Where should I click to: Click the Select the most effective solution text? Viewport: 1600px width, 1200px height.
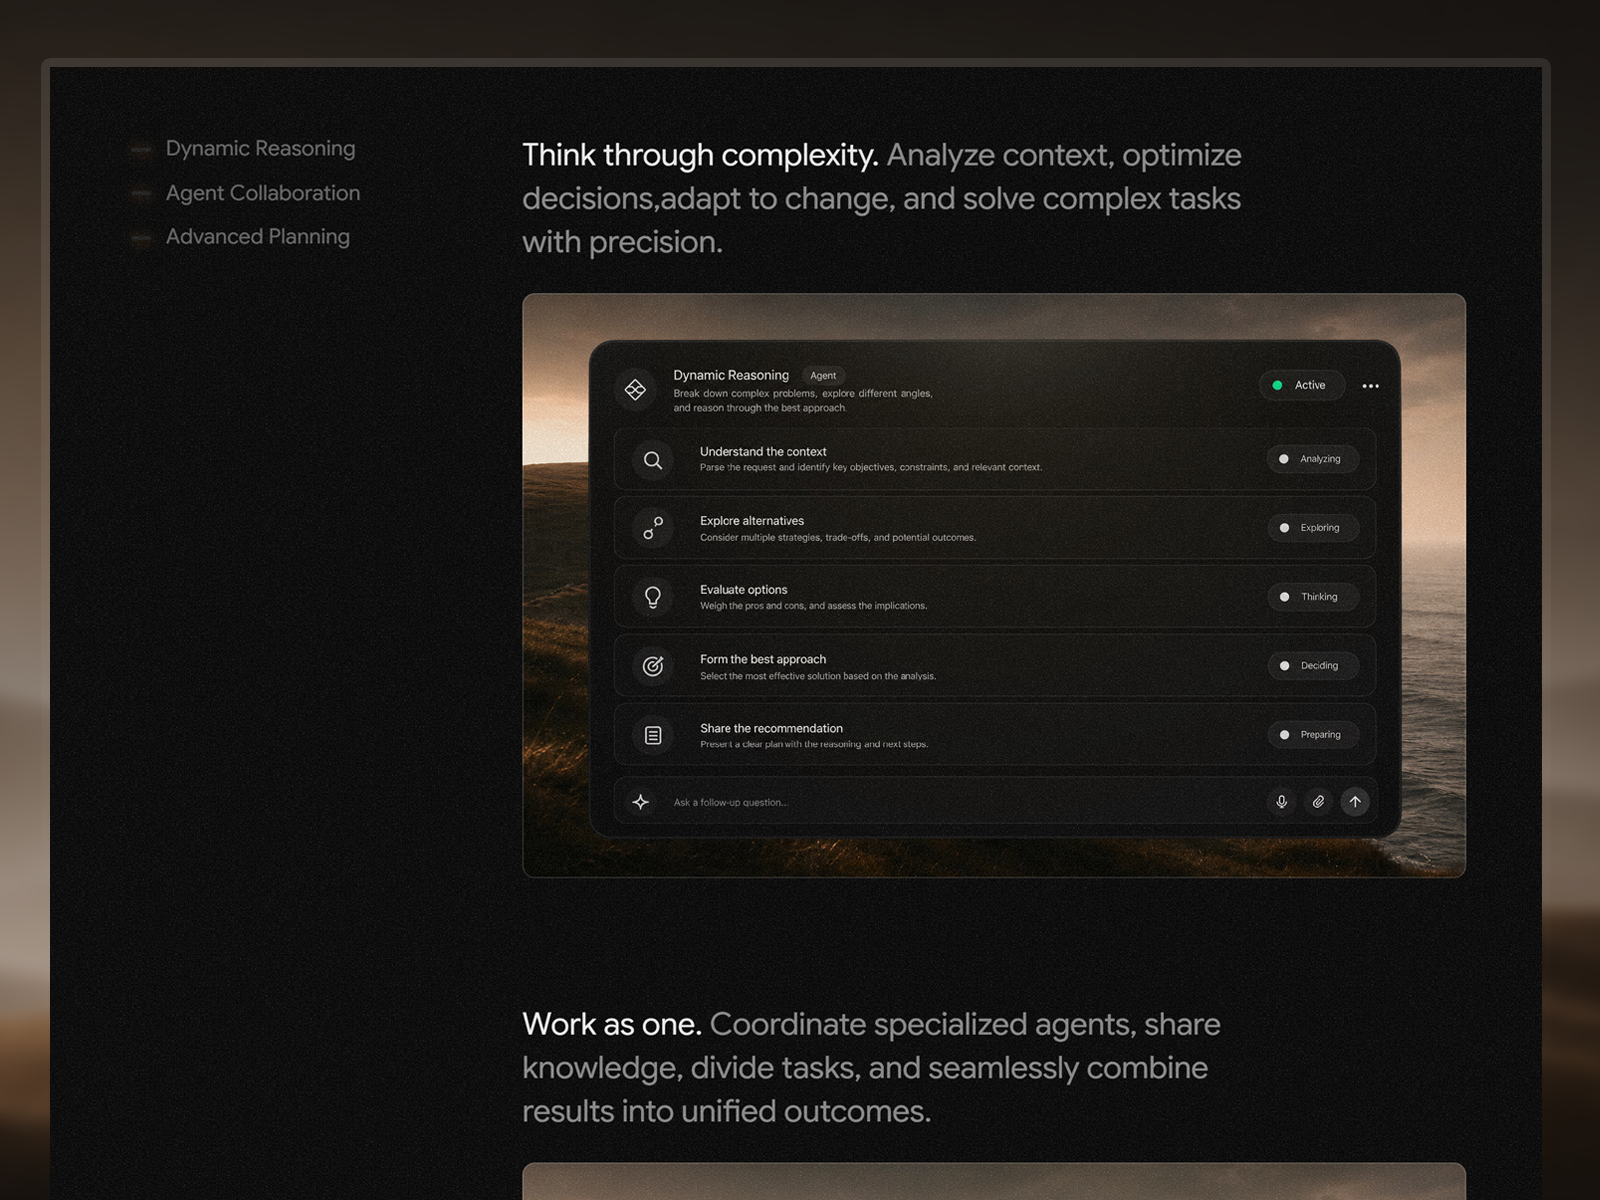(818, 676)
